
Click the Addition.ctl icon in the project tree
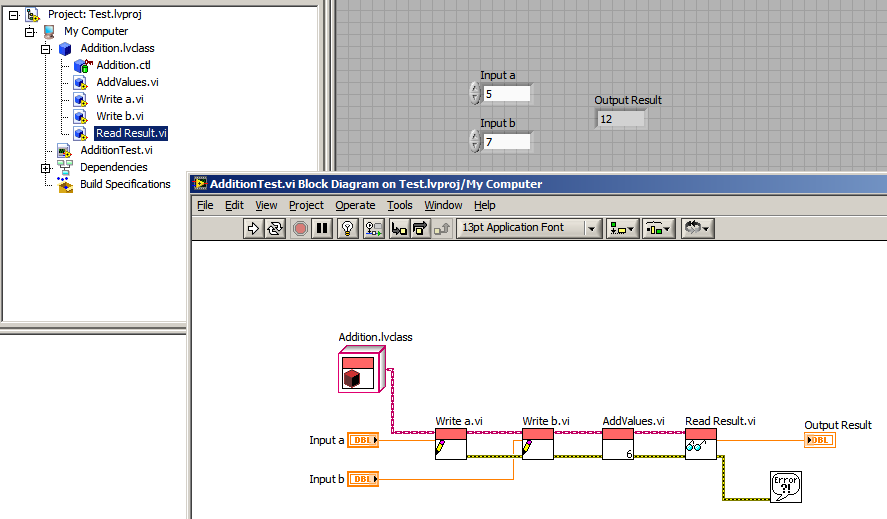(83, 66)
